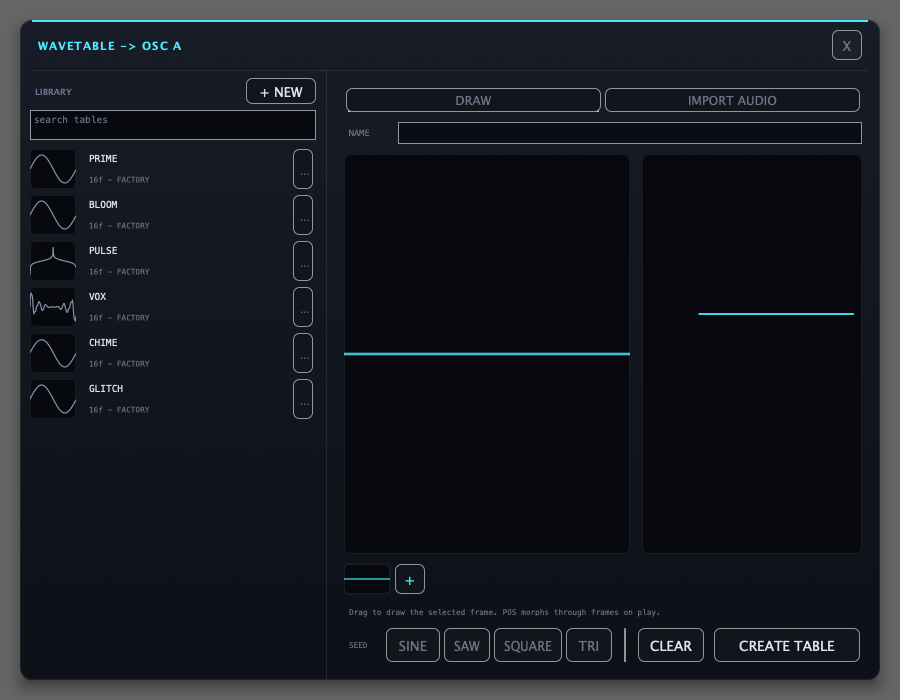
Task: Click in the large waveform drawing canvas
Action: coord(487,354)
